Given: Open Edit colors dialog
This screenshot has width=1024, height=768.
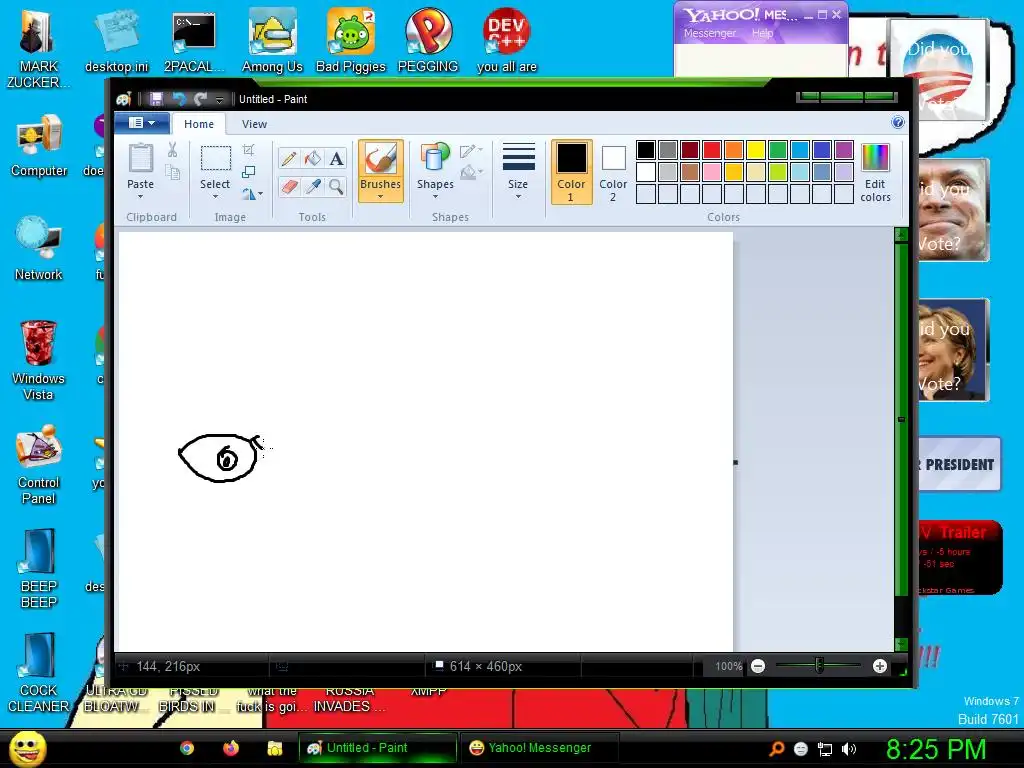Looking at the screenshot, I should pyautogui.click(x=875, y=173).
